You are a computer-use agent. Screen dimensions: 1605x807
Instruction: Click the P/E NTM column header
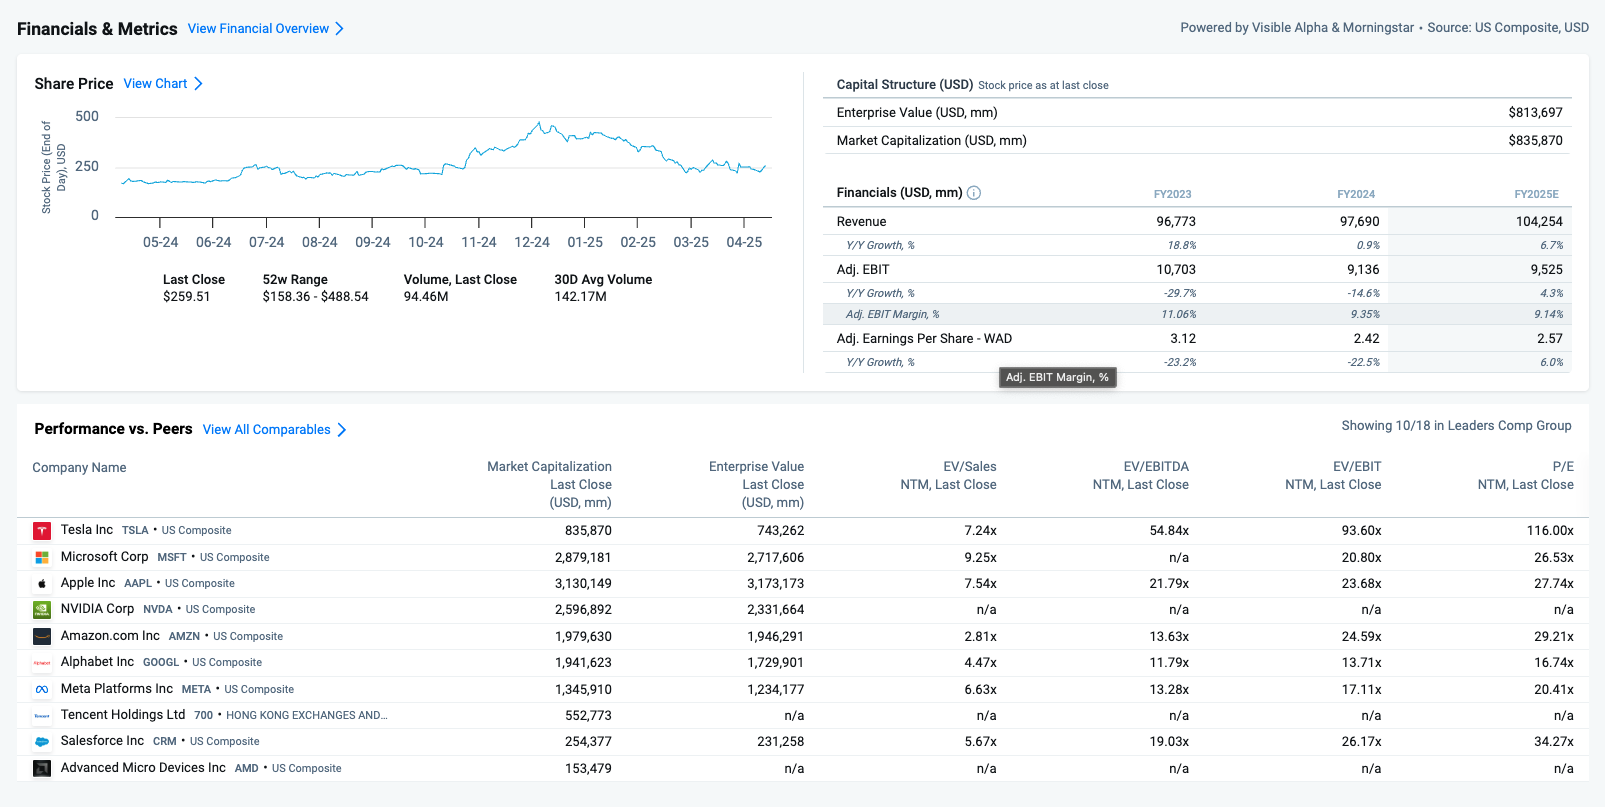1526,476
